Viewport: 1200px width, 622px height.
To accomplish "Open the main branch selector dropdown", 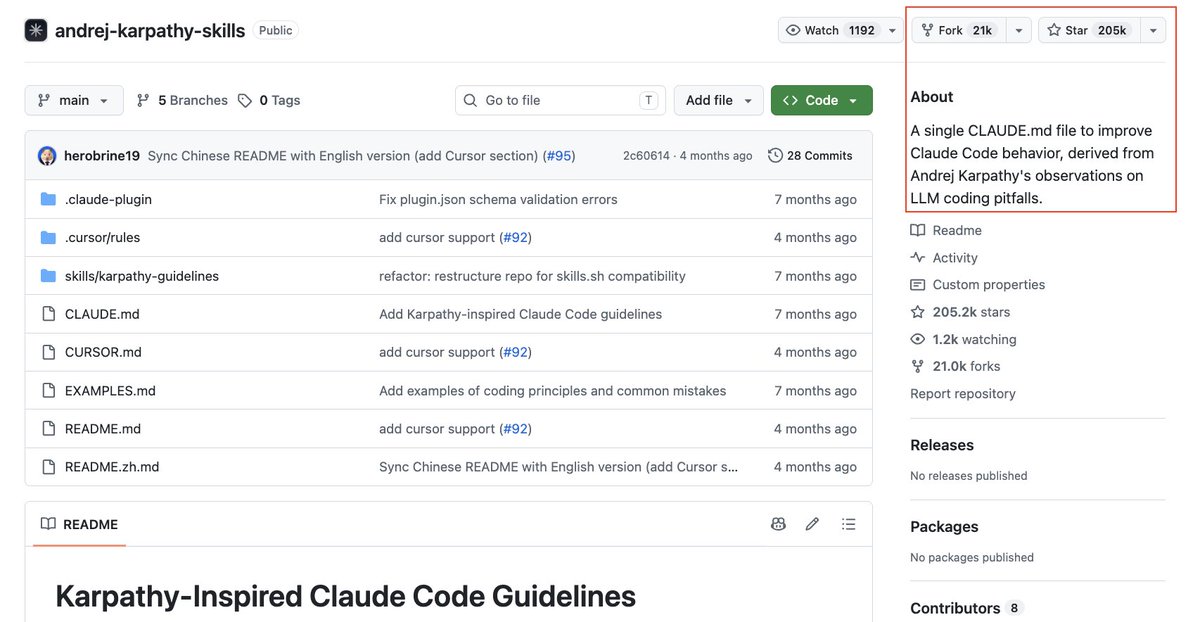I will 74,100.
